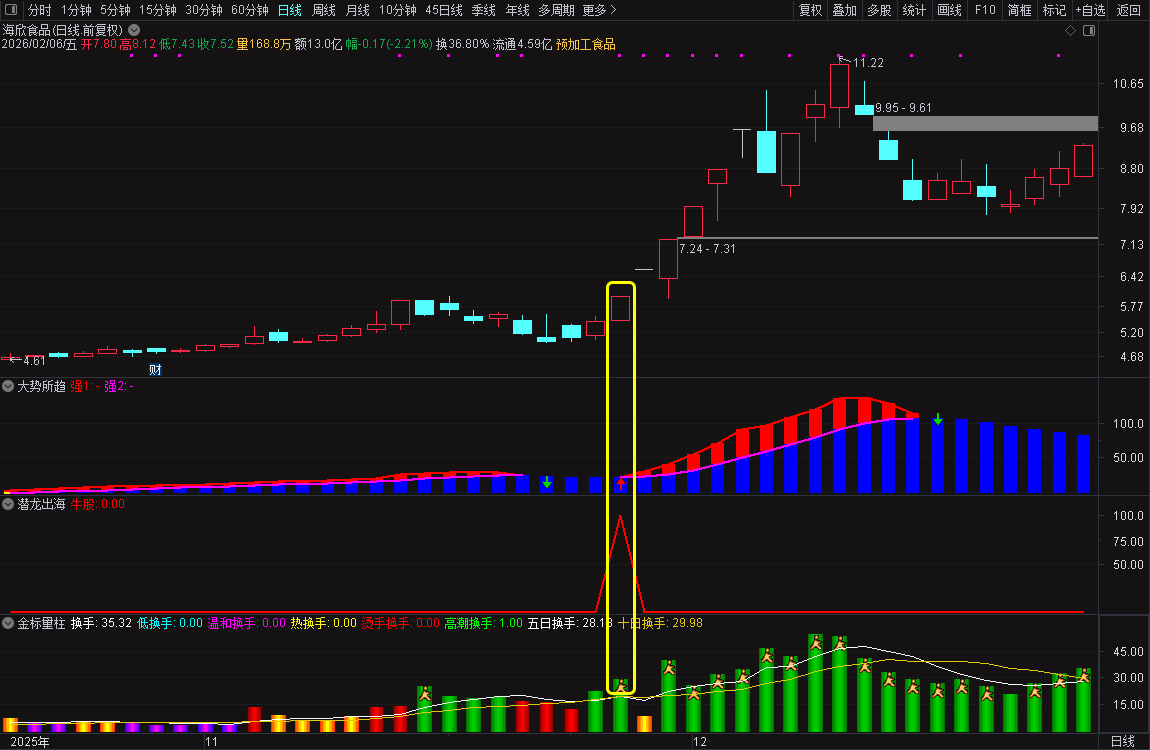This screenshot has width=1150, height=750.
Task: Toggle the sidebar panel icon at top-left
Action: [x=11, y=10]
